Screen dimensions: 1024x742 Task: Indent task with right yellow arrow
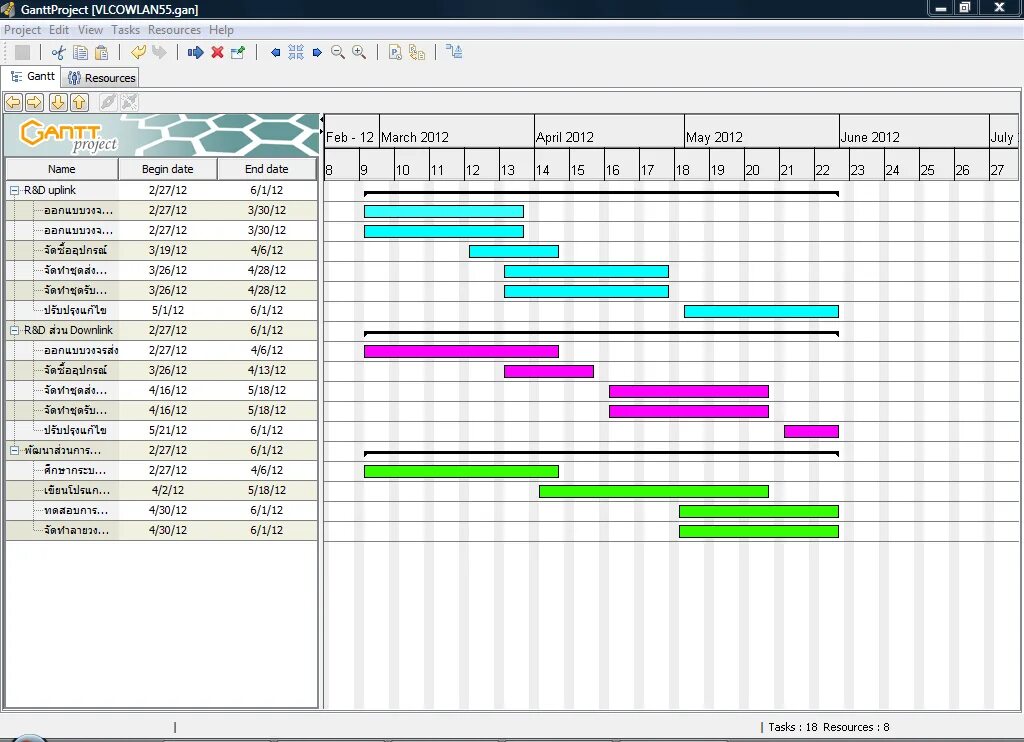[x=35, y=102]
